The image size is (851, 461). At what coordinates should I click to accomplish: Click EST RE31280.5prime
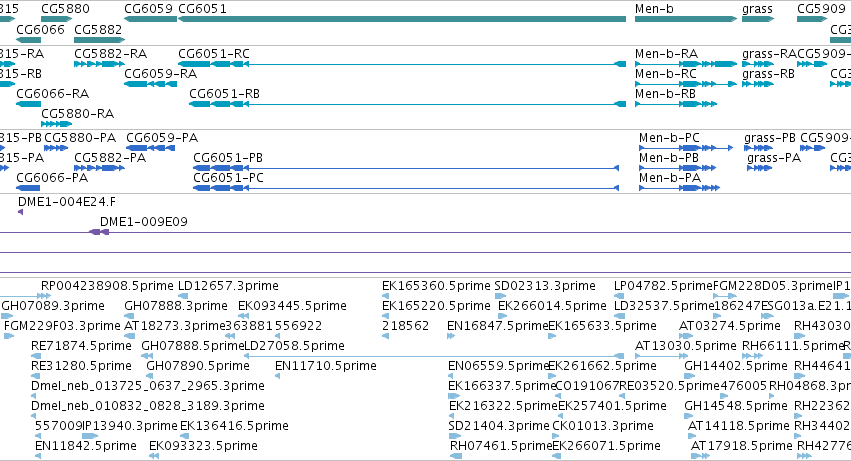point(81,367)
